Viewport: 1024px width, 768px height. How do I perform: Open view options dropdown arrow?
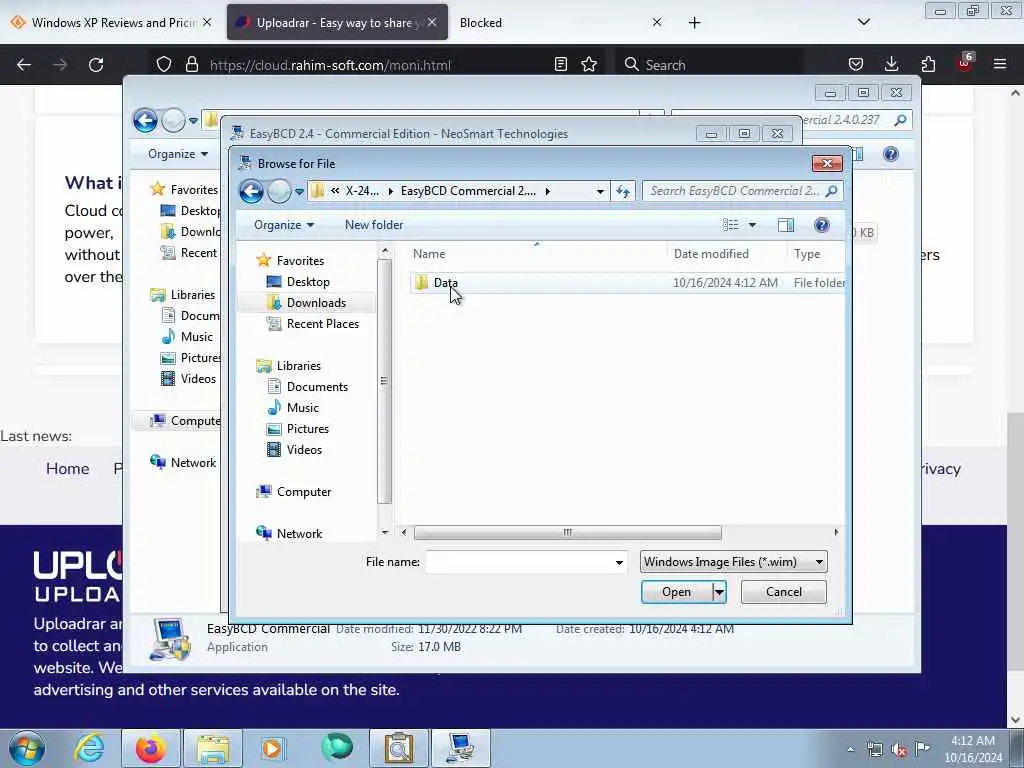752,225
